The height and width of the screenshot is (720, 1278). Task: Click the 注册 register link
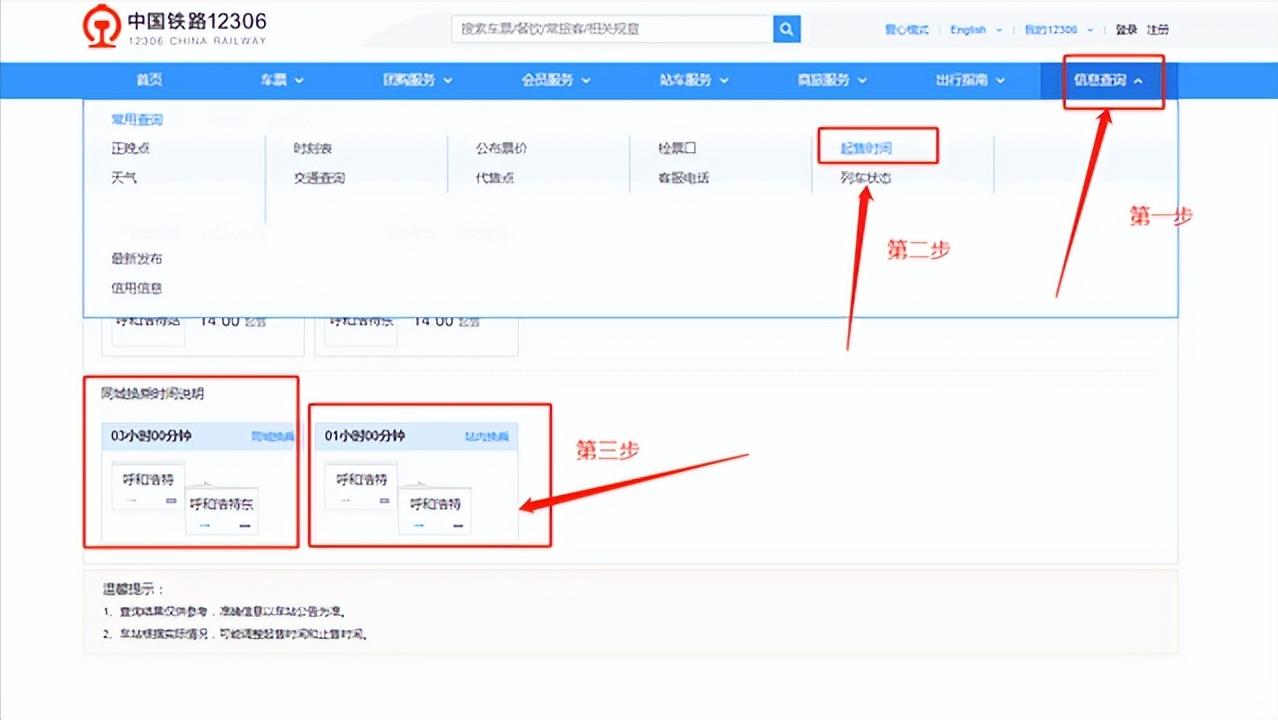point(1157,30)
